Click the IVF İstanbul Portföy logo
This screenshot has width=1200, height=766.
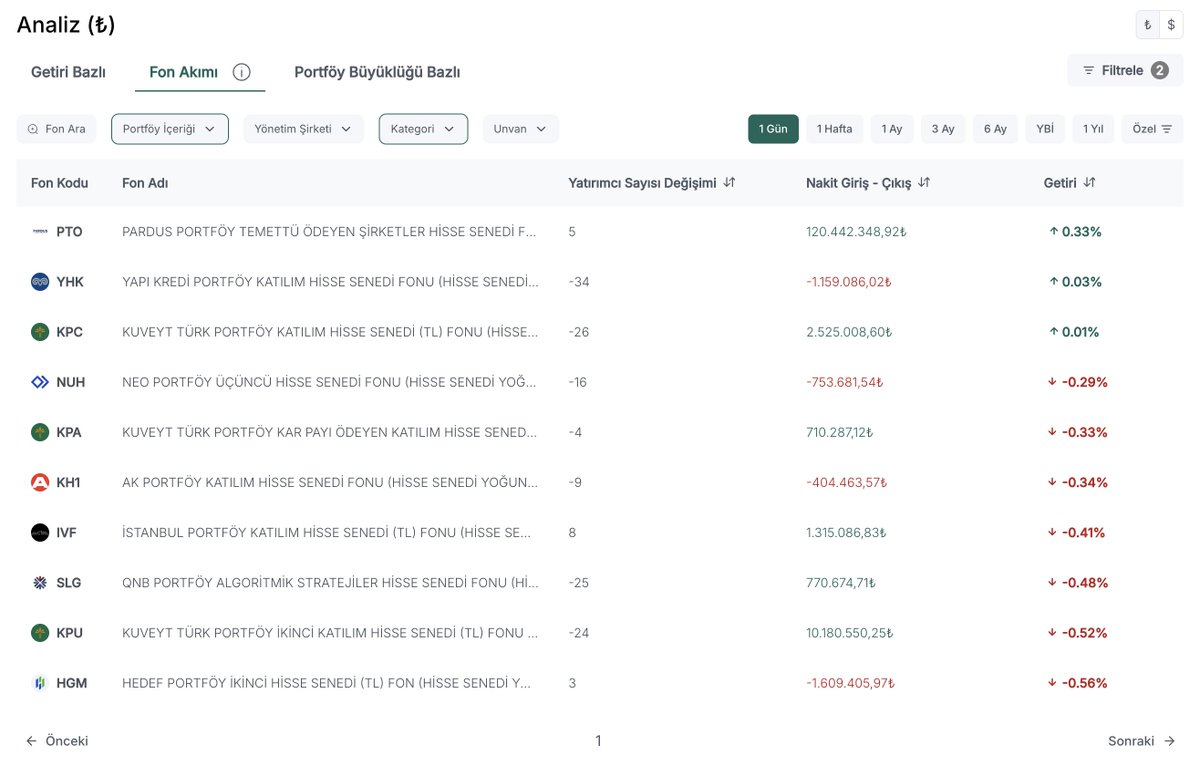pos(40,532)
